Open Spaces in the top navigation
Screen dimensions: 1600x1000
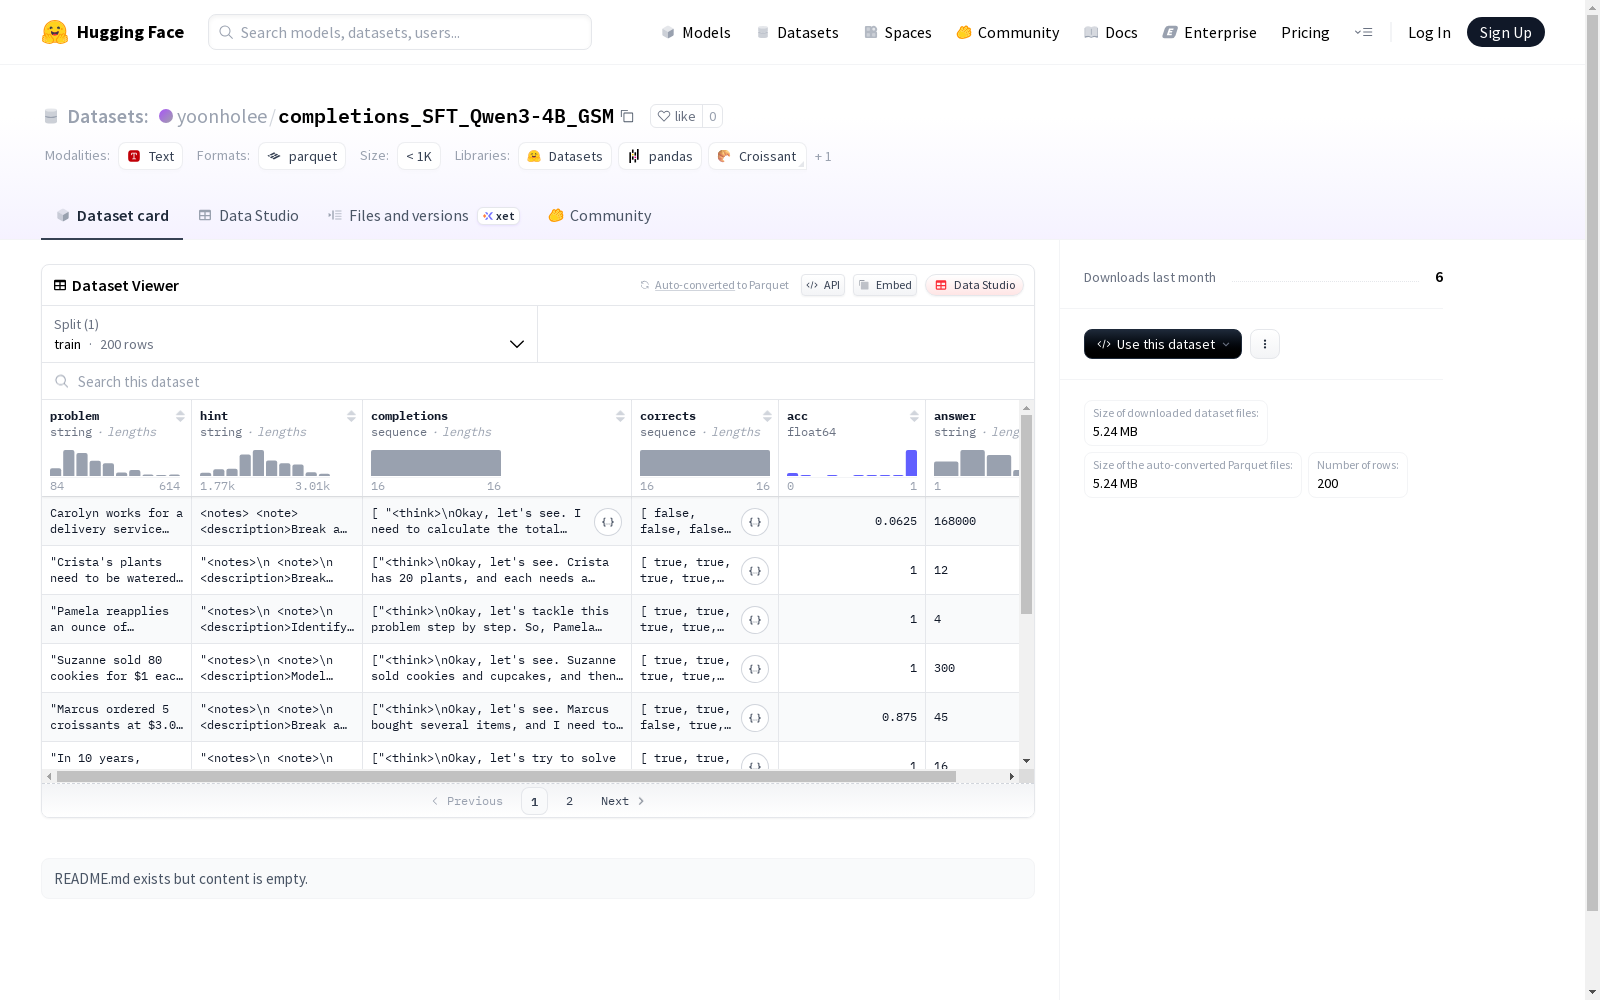point(898,32)
